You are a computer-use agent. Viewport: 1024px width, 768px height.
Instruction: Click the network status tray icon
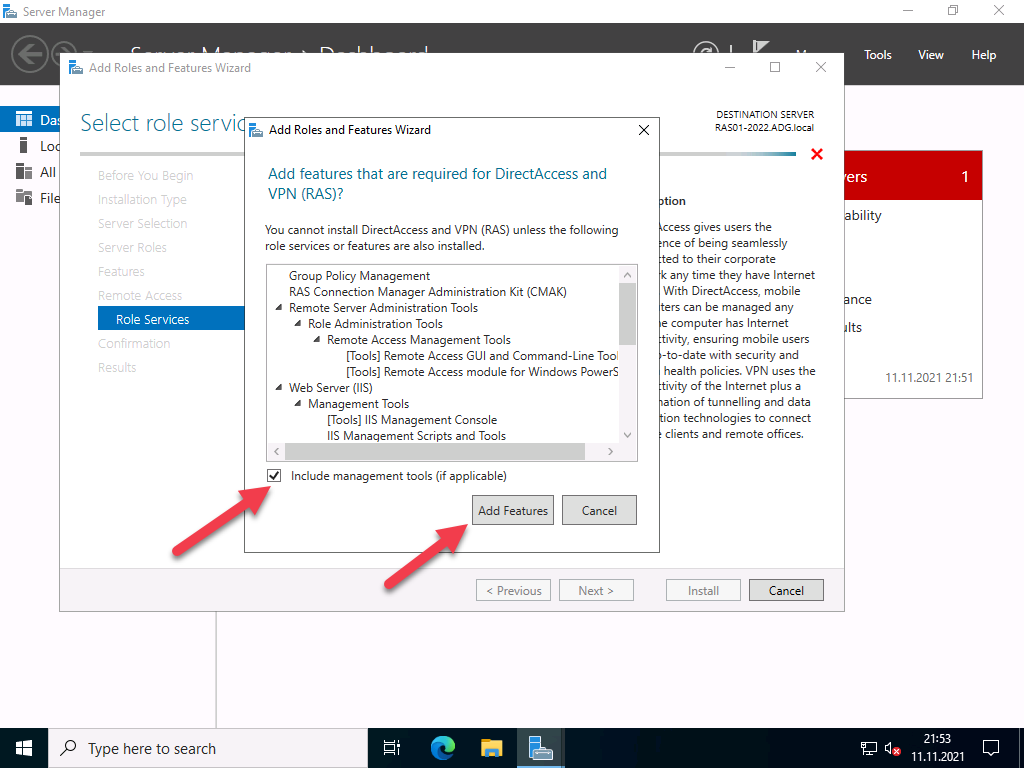coord(869,748)
